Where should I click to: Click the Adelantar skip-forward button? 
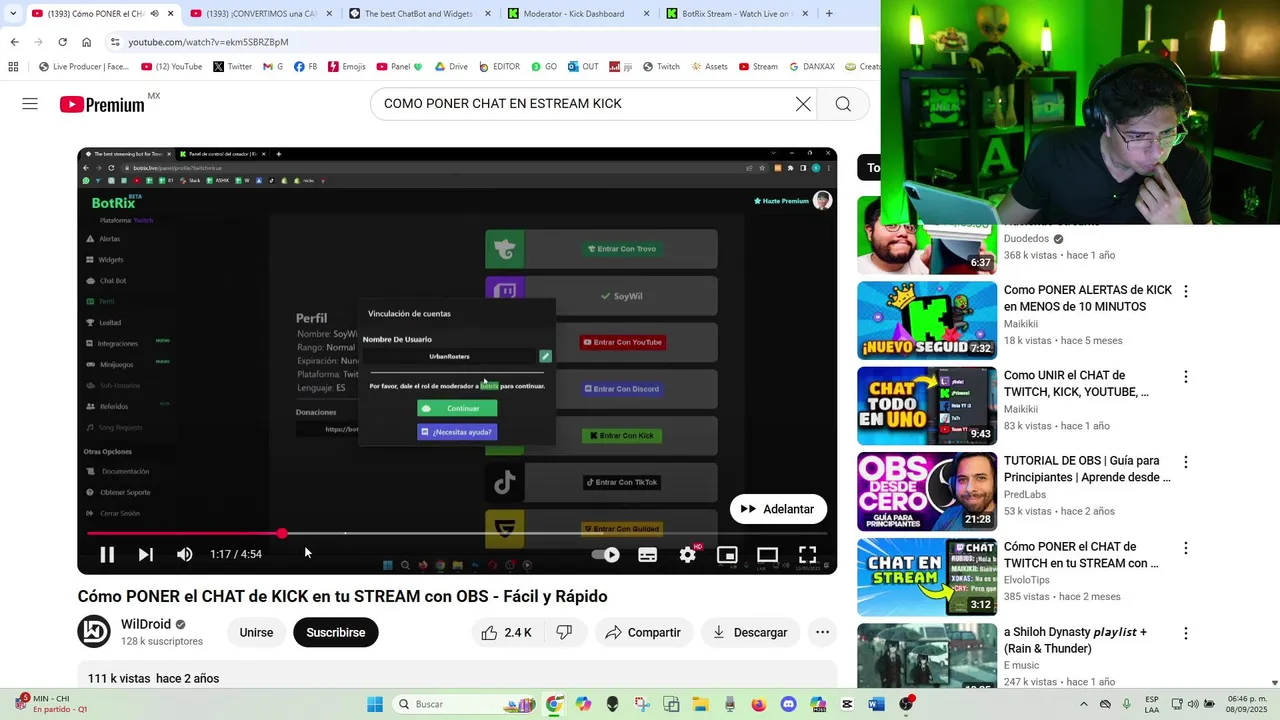(x=778, y=509)
